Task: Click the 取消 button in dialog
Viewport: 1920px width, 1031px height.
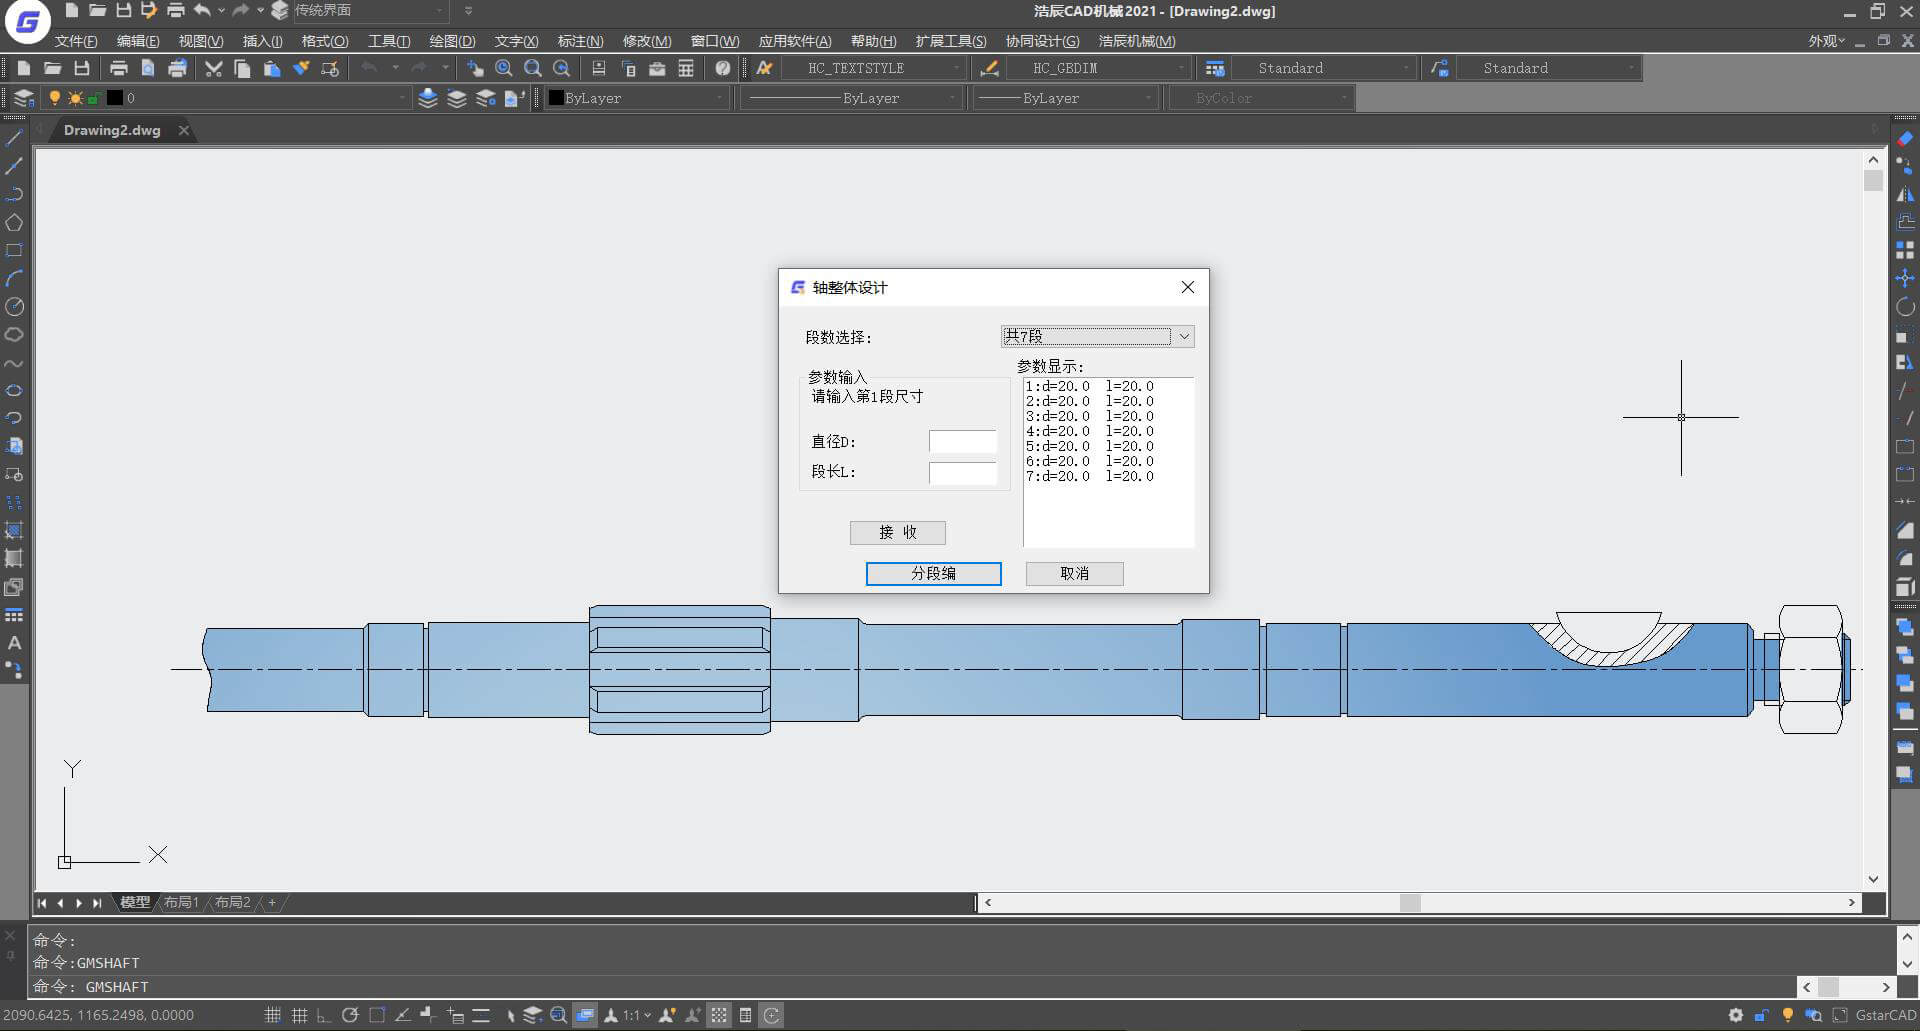Action: click(1074, 573)
